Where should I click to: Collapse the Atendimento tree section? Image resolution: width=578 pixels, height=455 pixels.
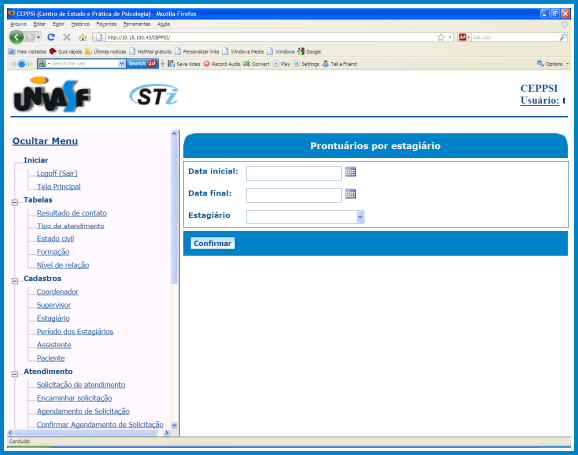pos(15,374)
